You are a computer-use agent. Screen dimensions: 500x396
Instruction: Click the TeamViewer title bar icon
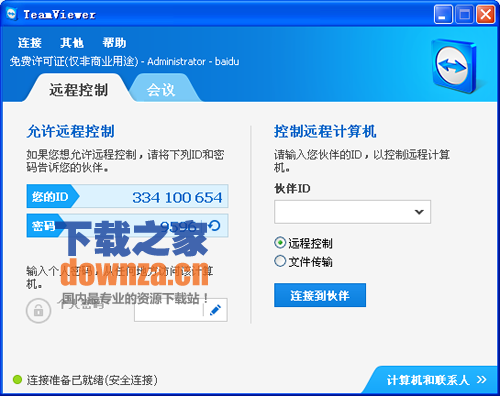[x=12, y=14]
